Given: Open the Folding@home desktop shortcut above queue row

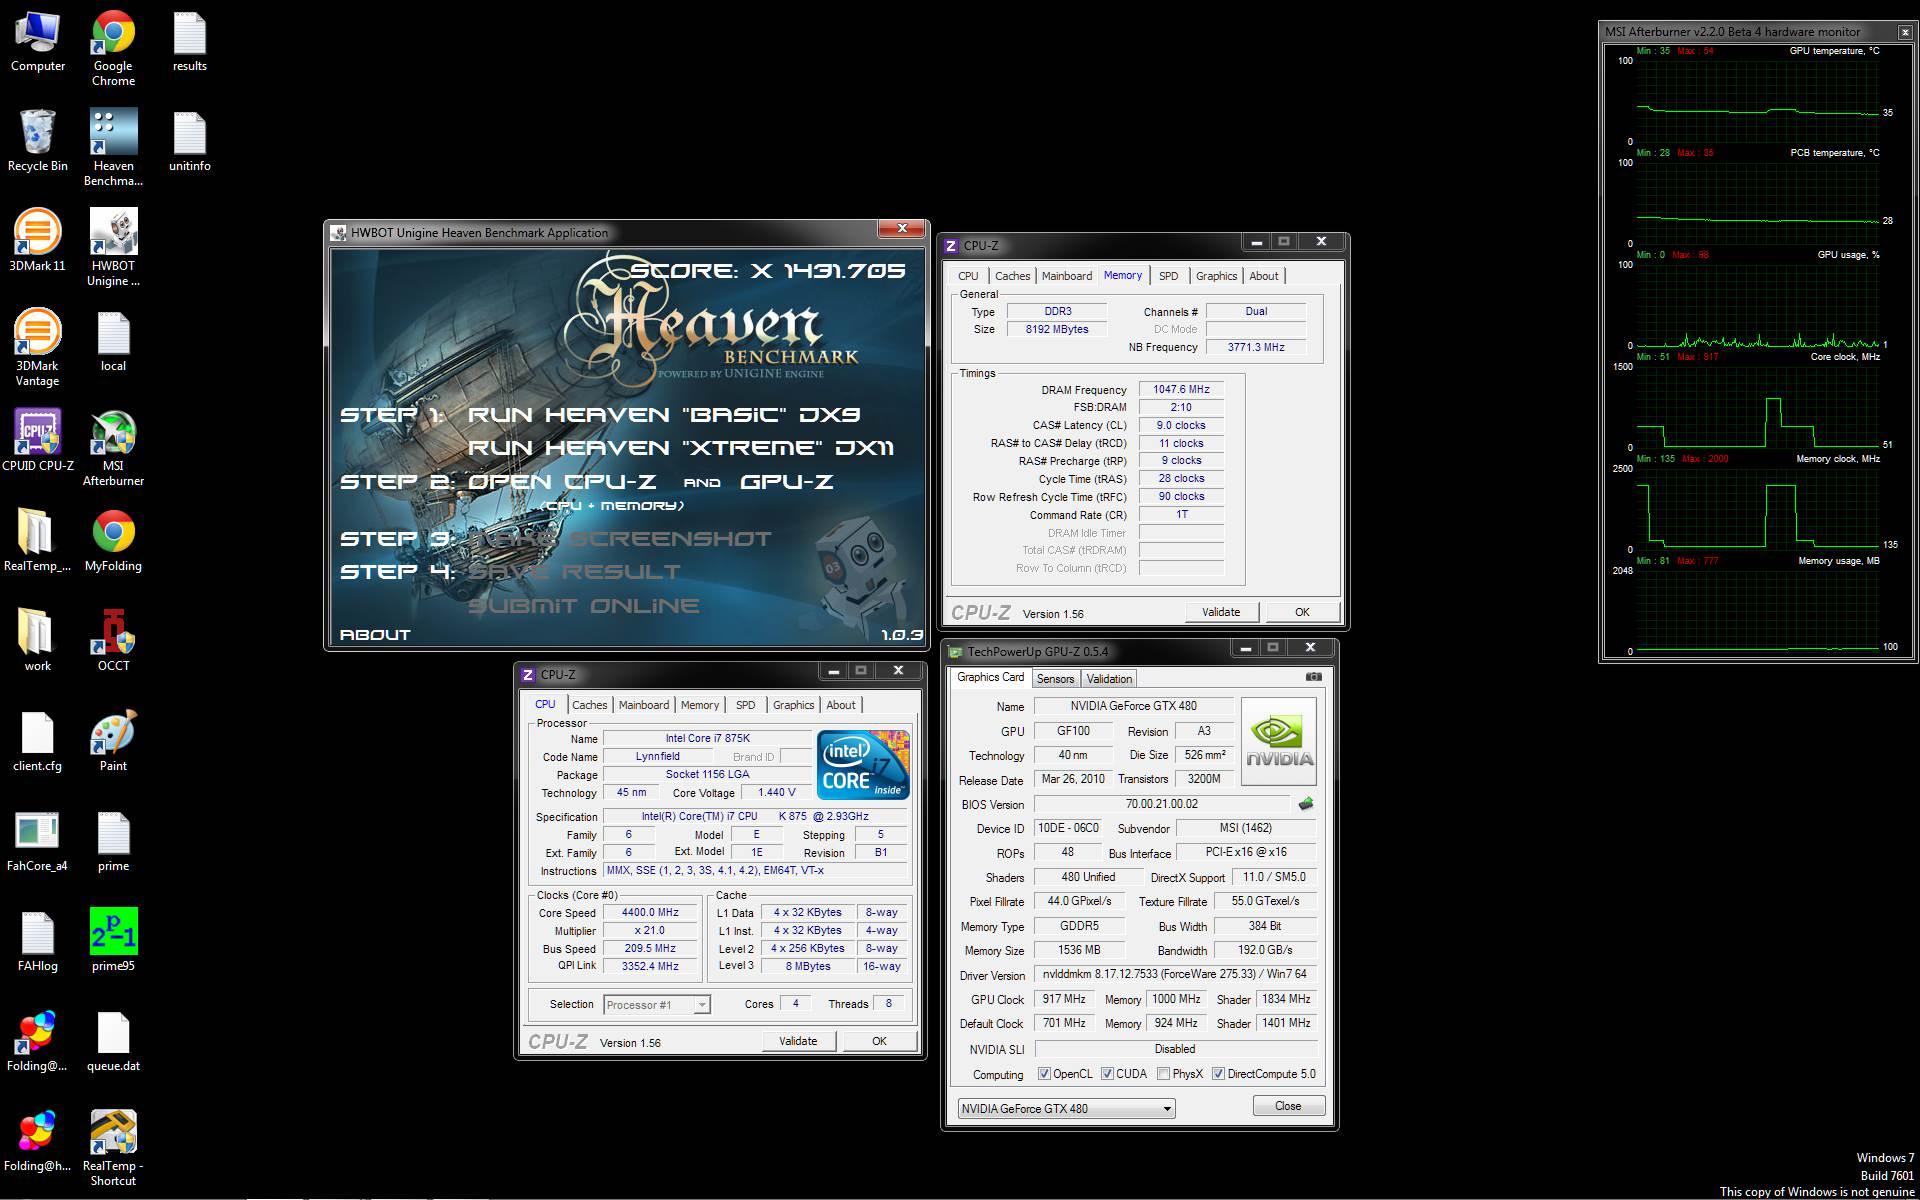Looking at the screenshot, I should click(x=37, y=1042).
